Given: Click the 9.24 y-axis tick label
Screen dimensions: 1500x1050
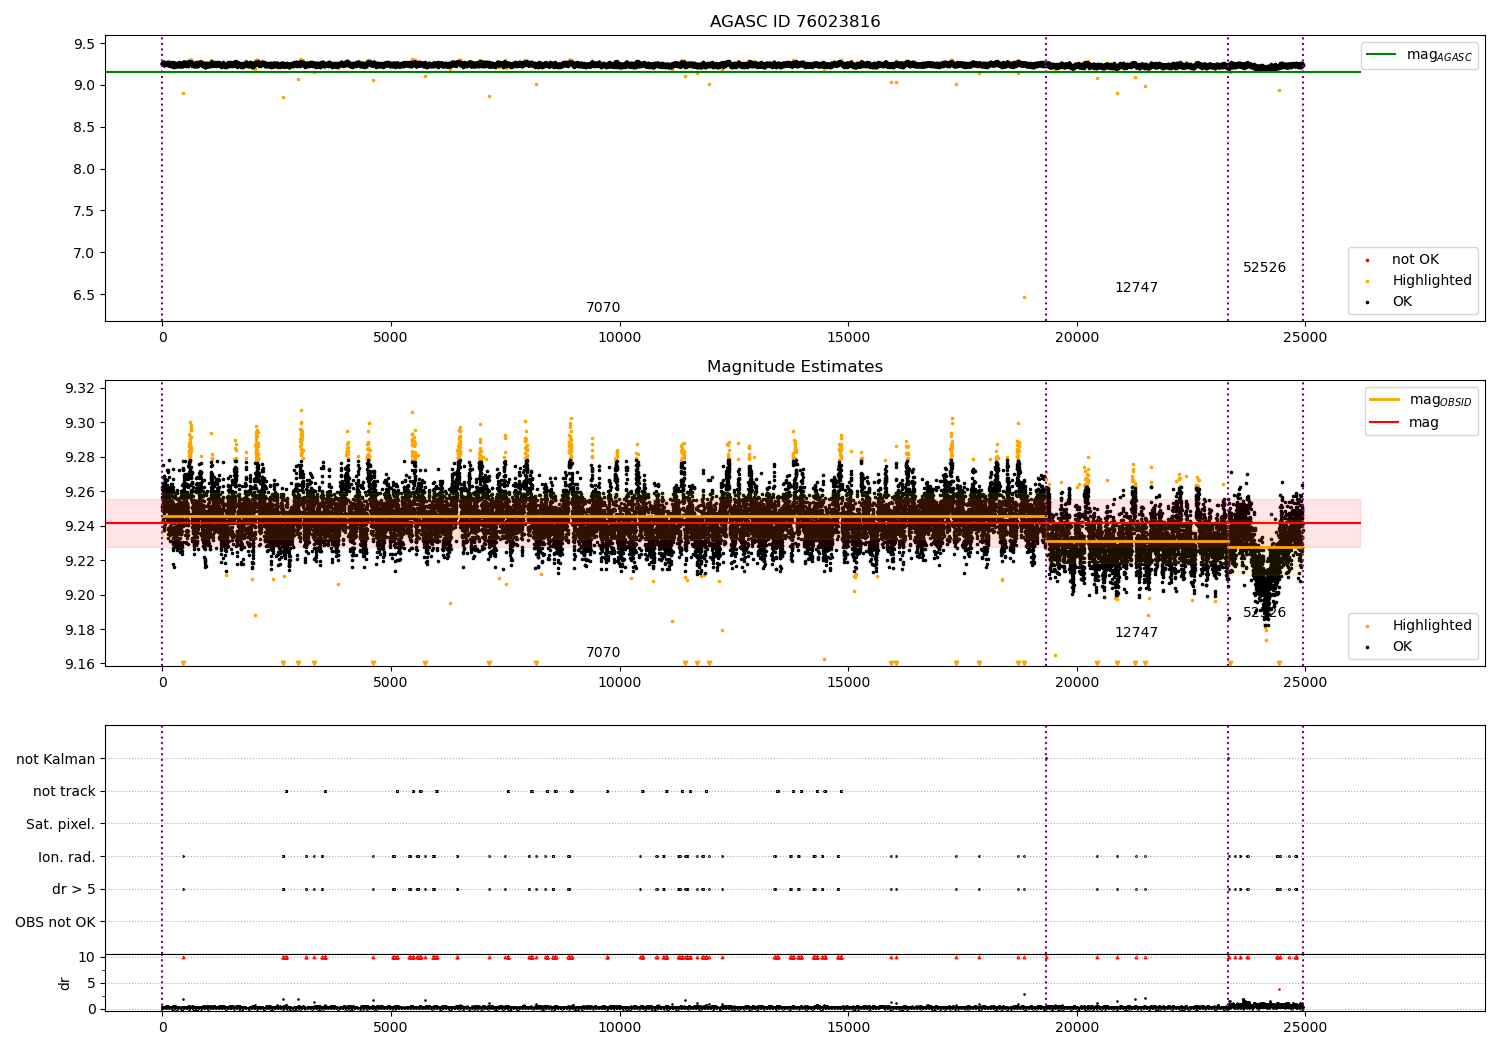Looking at the screenshot, I should (x=80, y=527).
